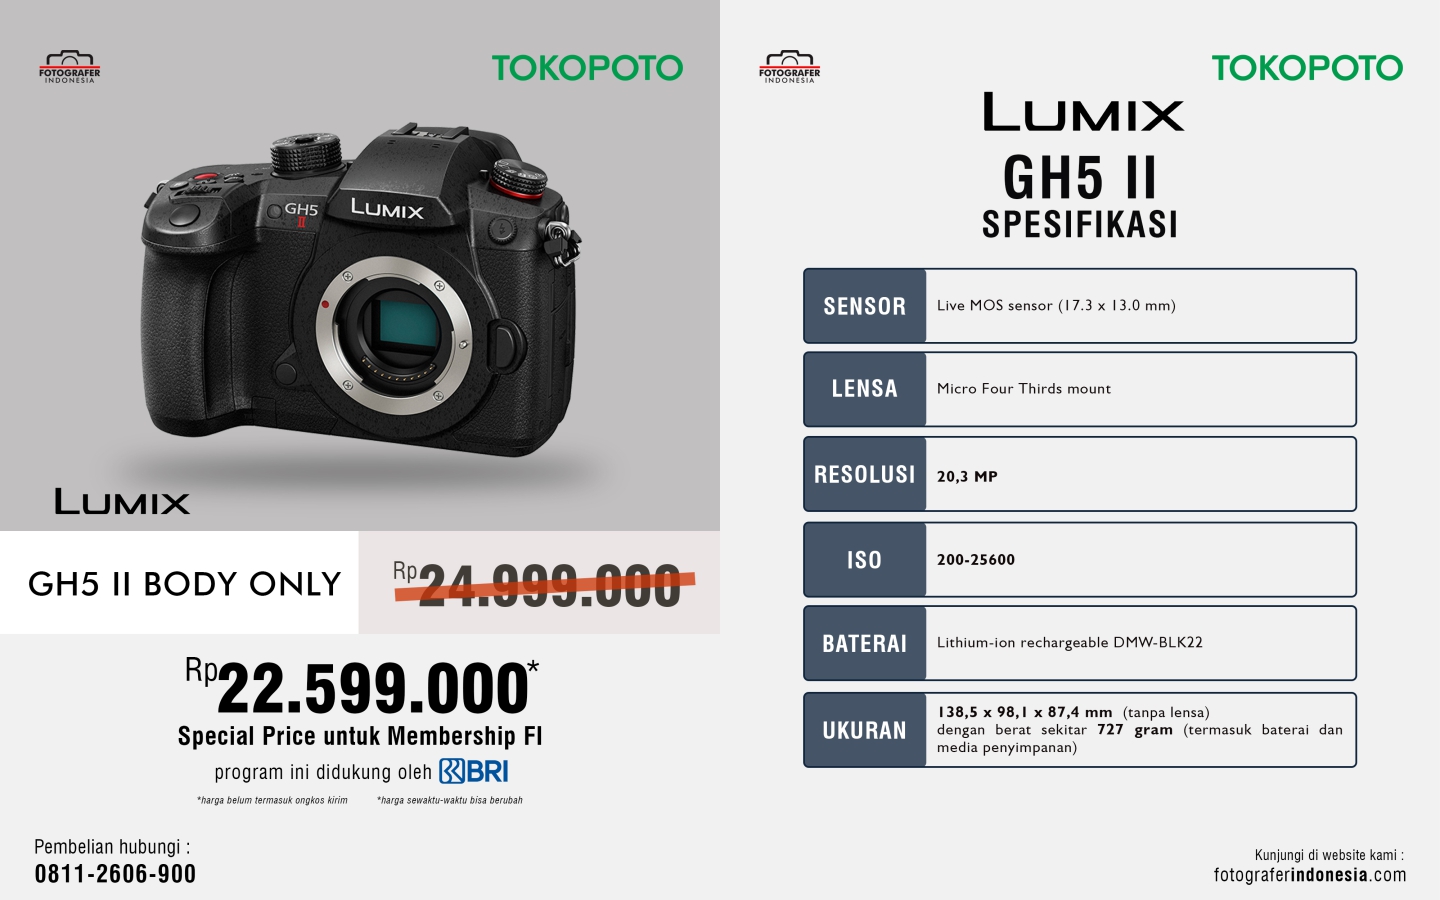Image resolution: width=1440 pixels, height=900 pixels.
Task: Click the Fotografer Indonesia logo on spec panel
Action: [790, 68]
